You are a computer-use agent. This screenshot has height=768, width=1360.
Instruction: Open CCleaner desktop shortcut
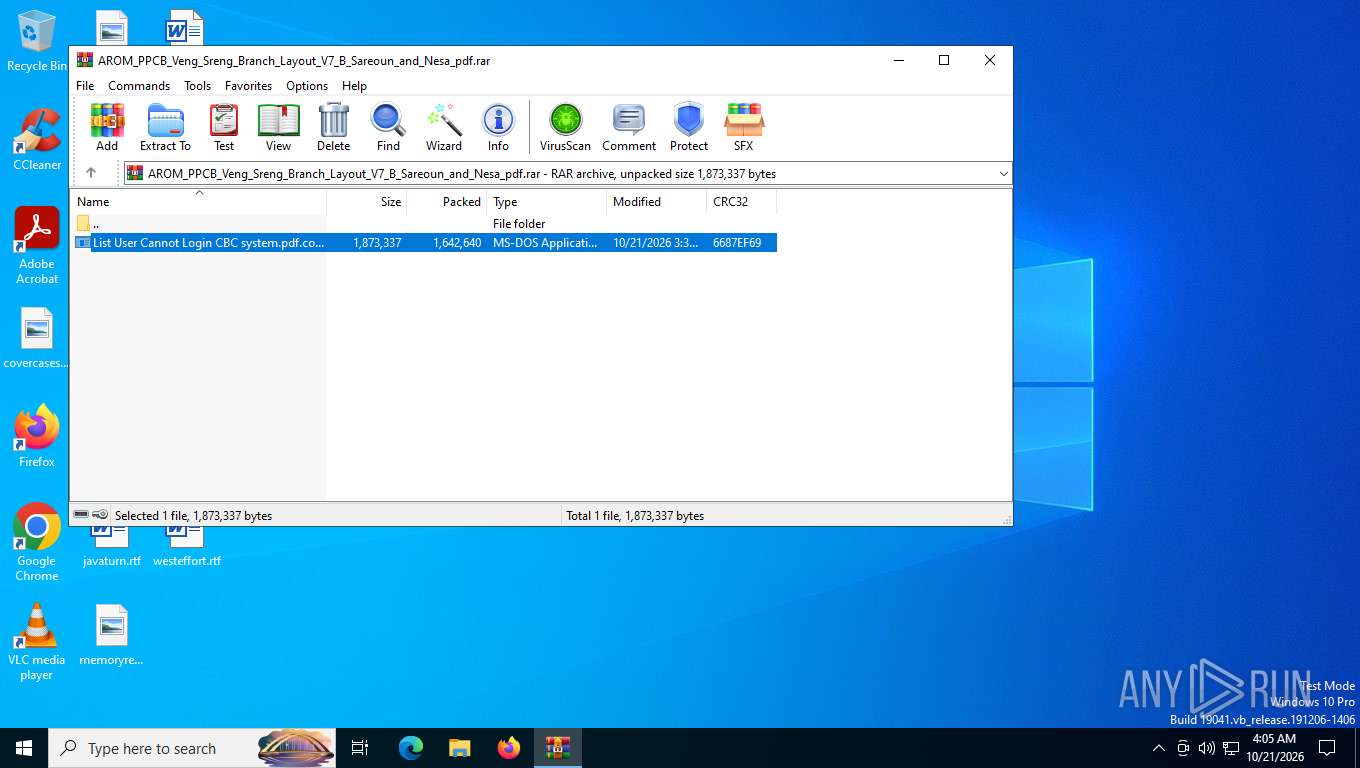[x=37, y=139]
